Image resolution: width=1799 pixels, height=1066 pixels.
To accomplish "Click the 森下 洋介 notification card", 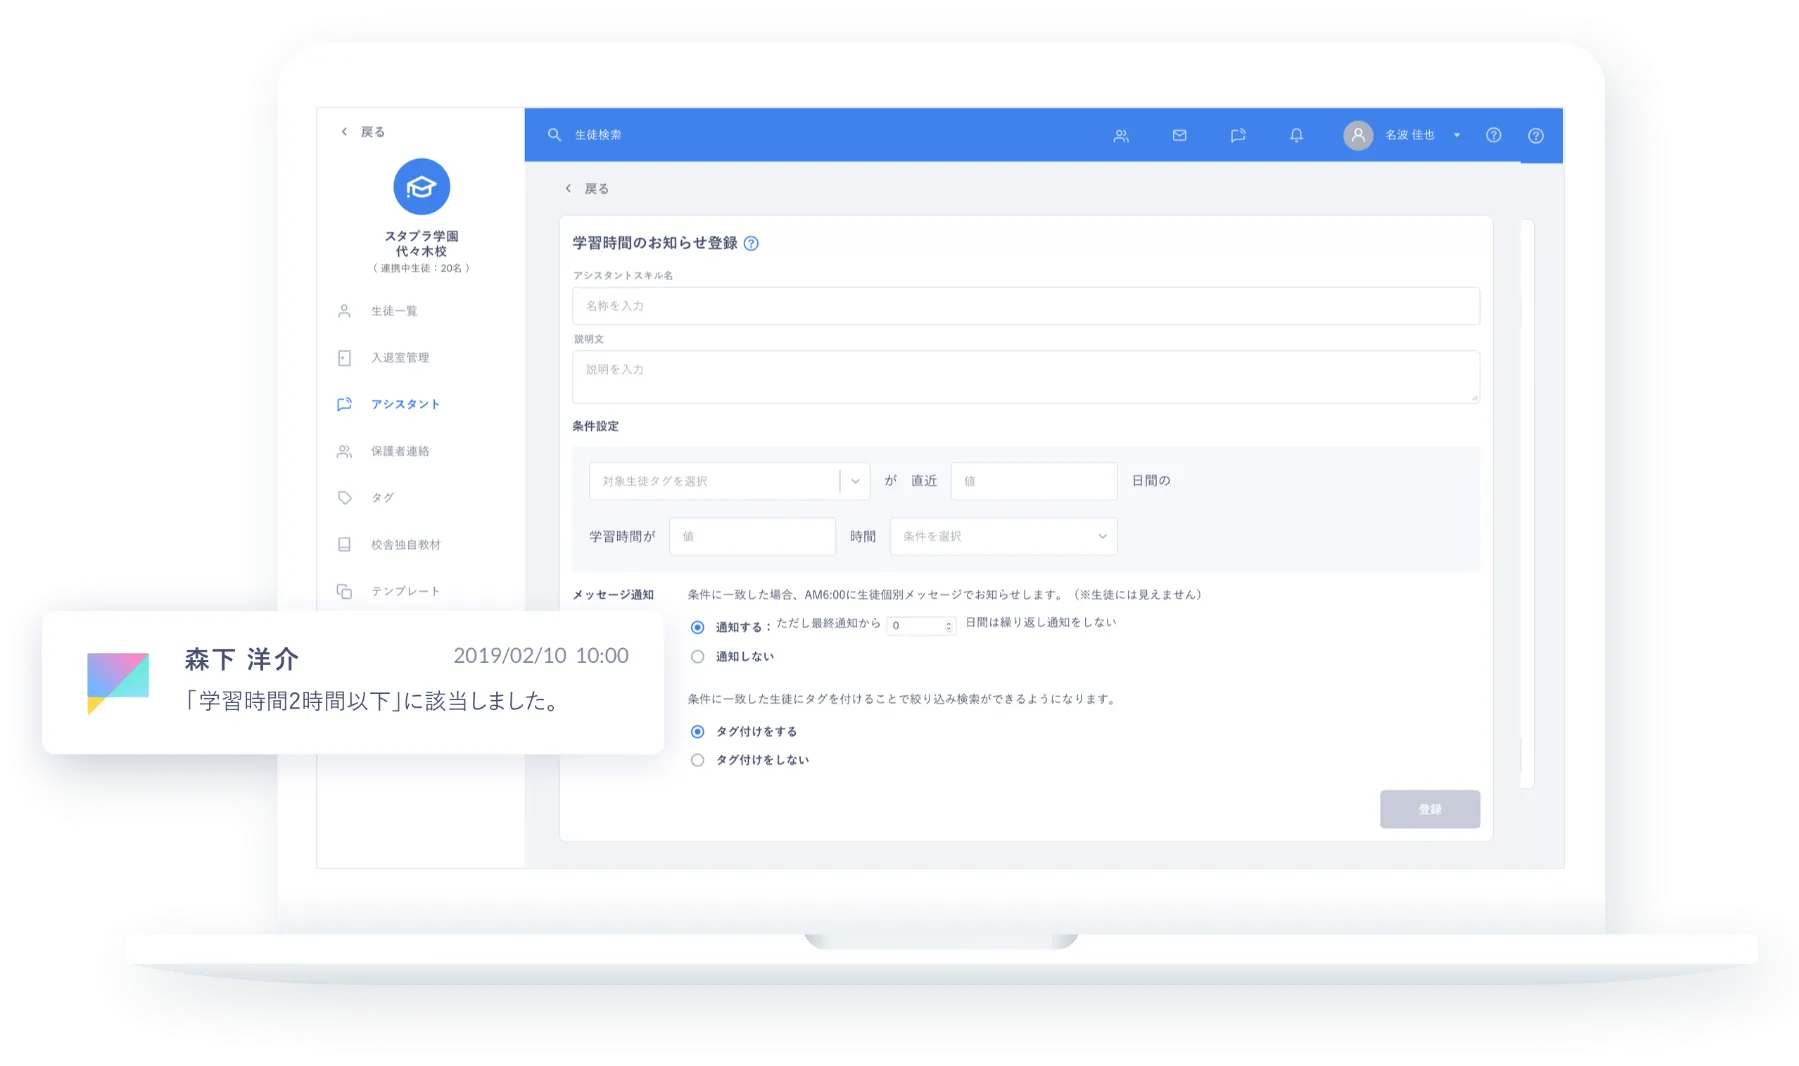I will coord(353,682).
